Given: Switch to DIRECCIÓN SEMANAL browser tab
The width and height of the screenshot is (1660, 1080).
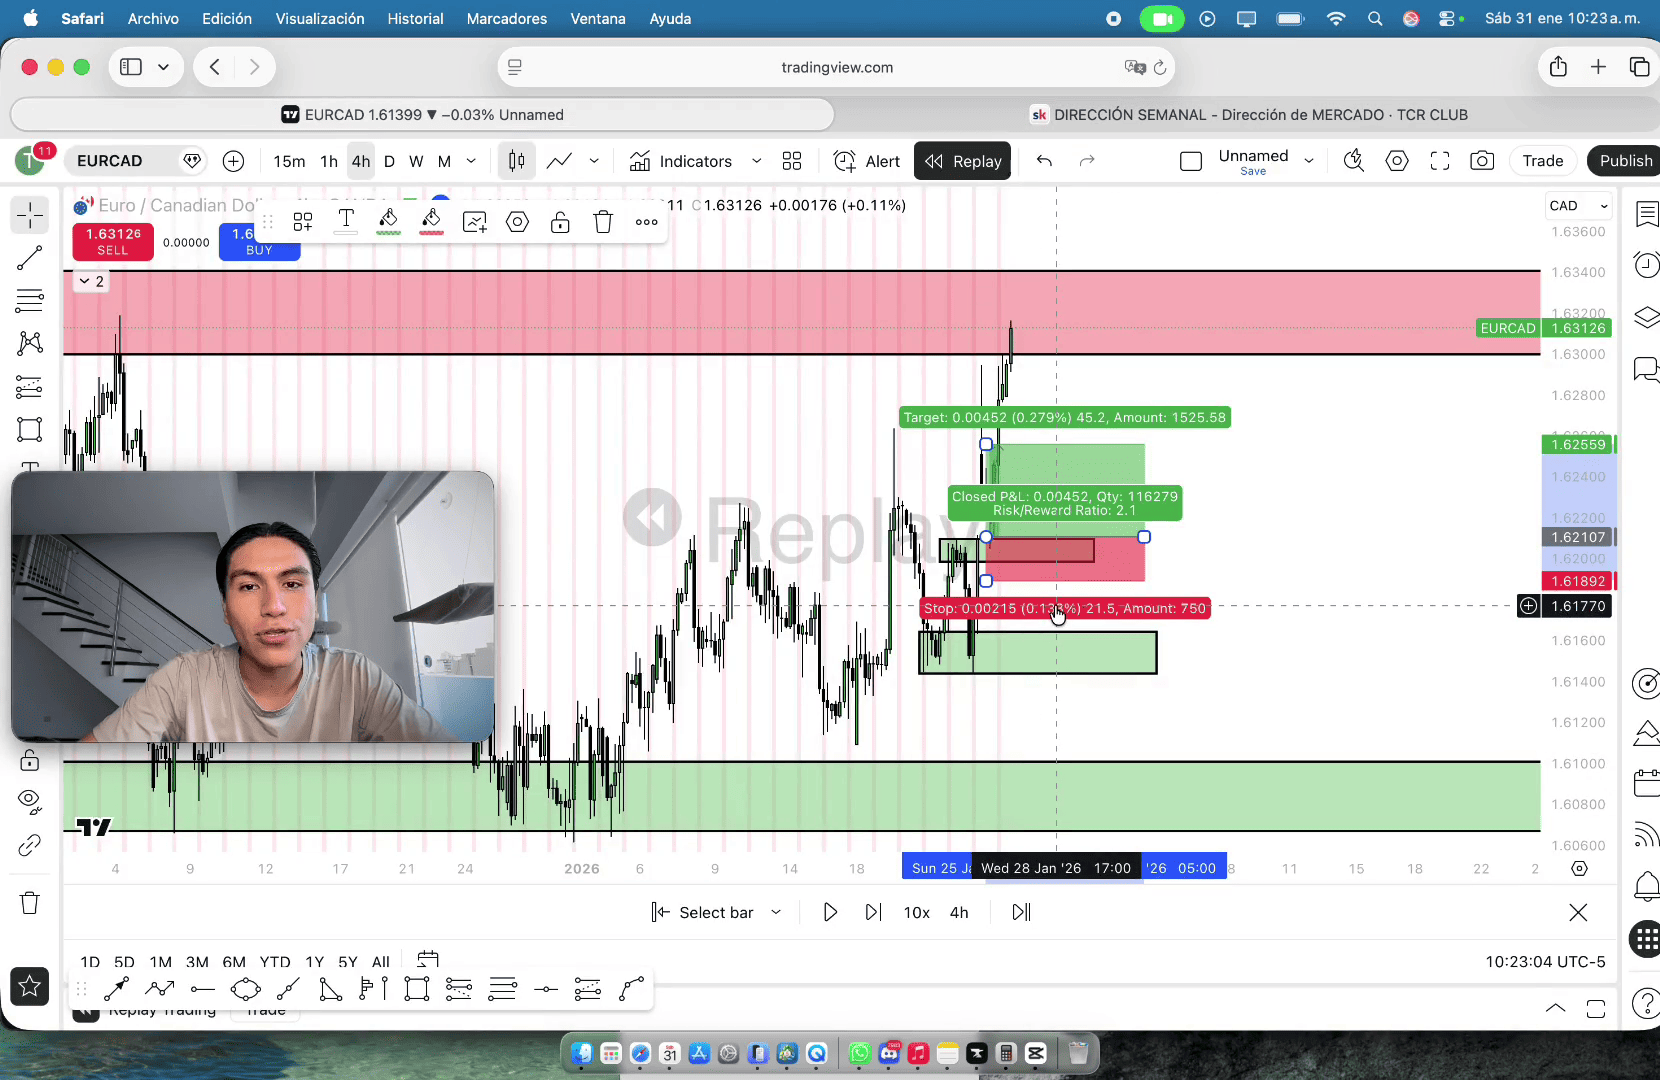Looking at the screenshot, I should [x=1249, y=115].
